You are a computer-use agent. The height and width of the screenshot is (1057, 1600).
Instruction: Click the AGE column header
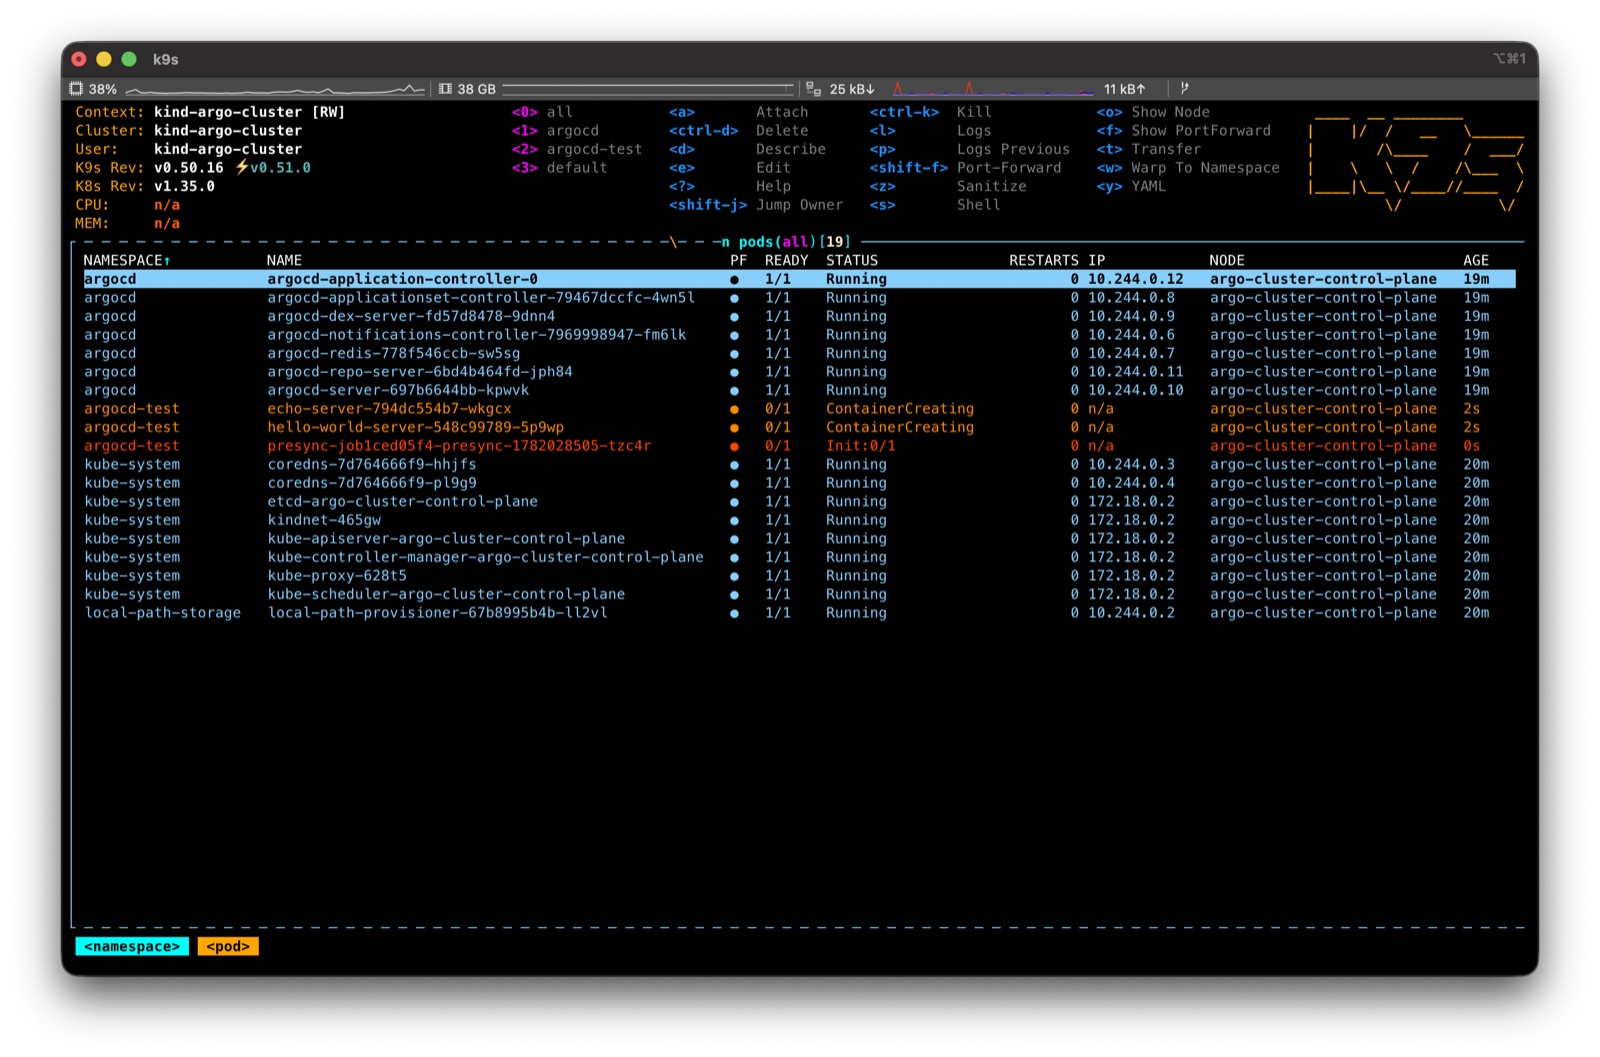point(1476,261)
